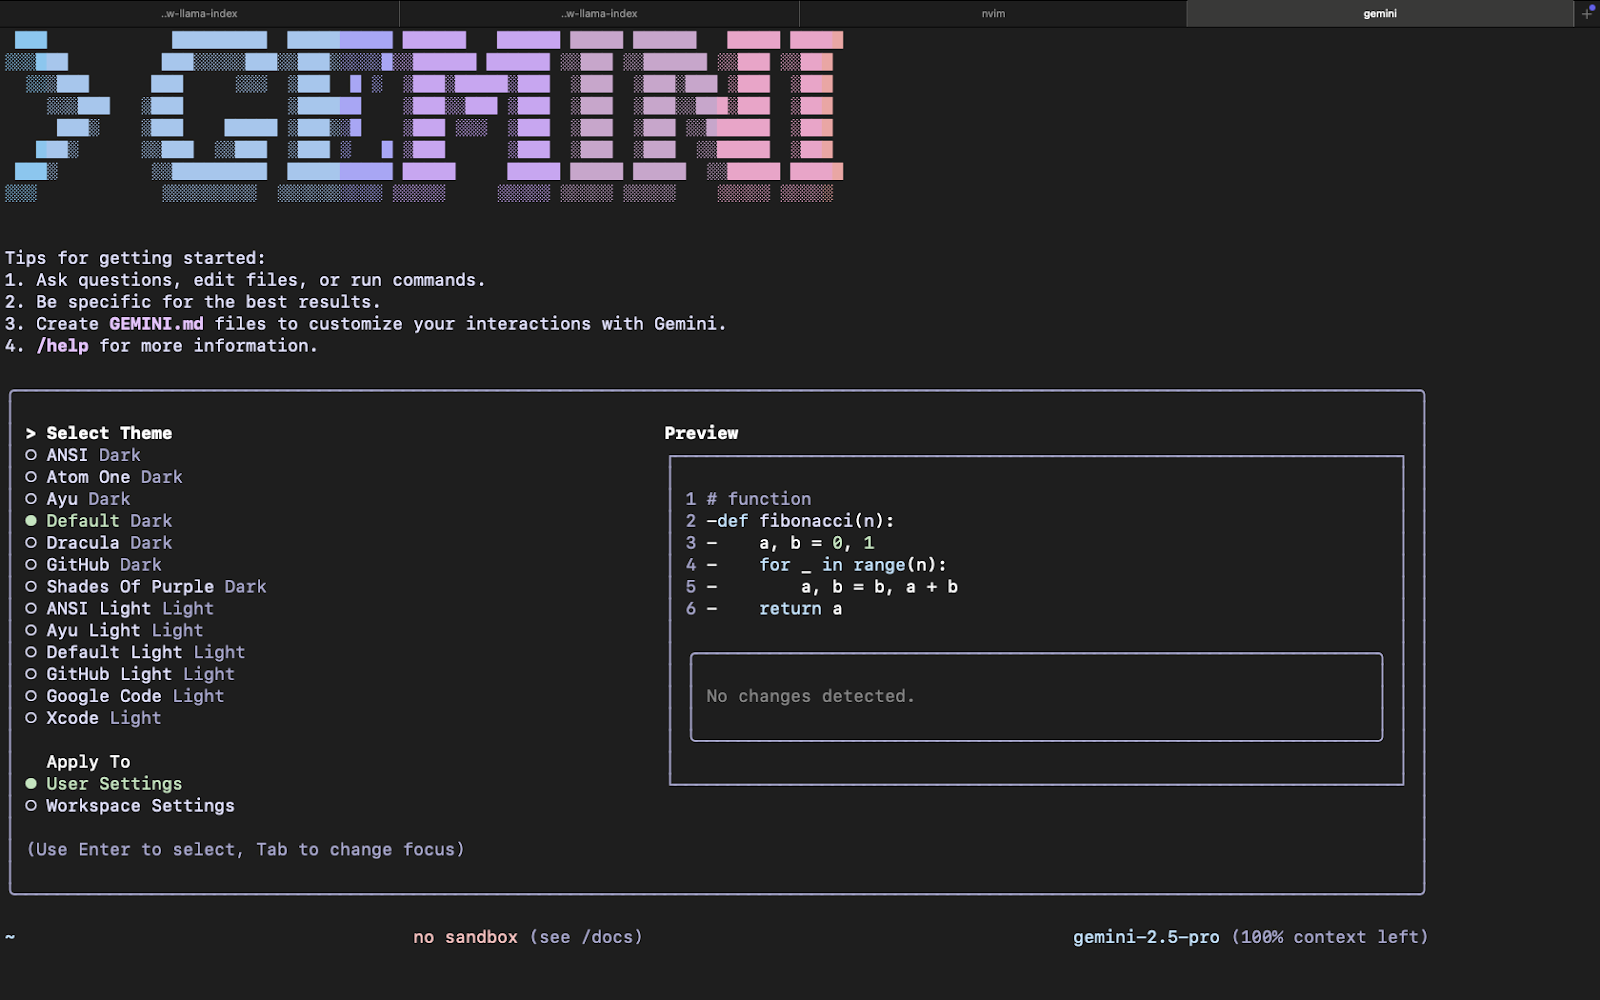Image resolution: width=1600 pixels, height=1000 pixels.
Task: Switch to the second w-llama-index tab
Action: [x=600, y=13]
